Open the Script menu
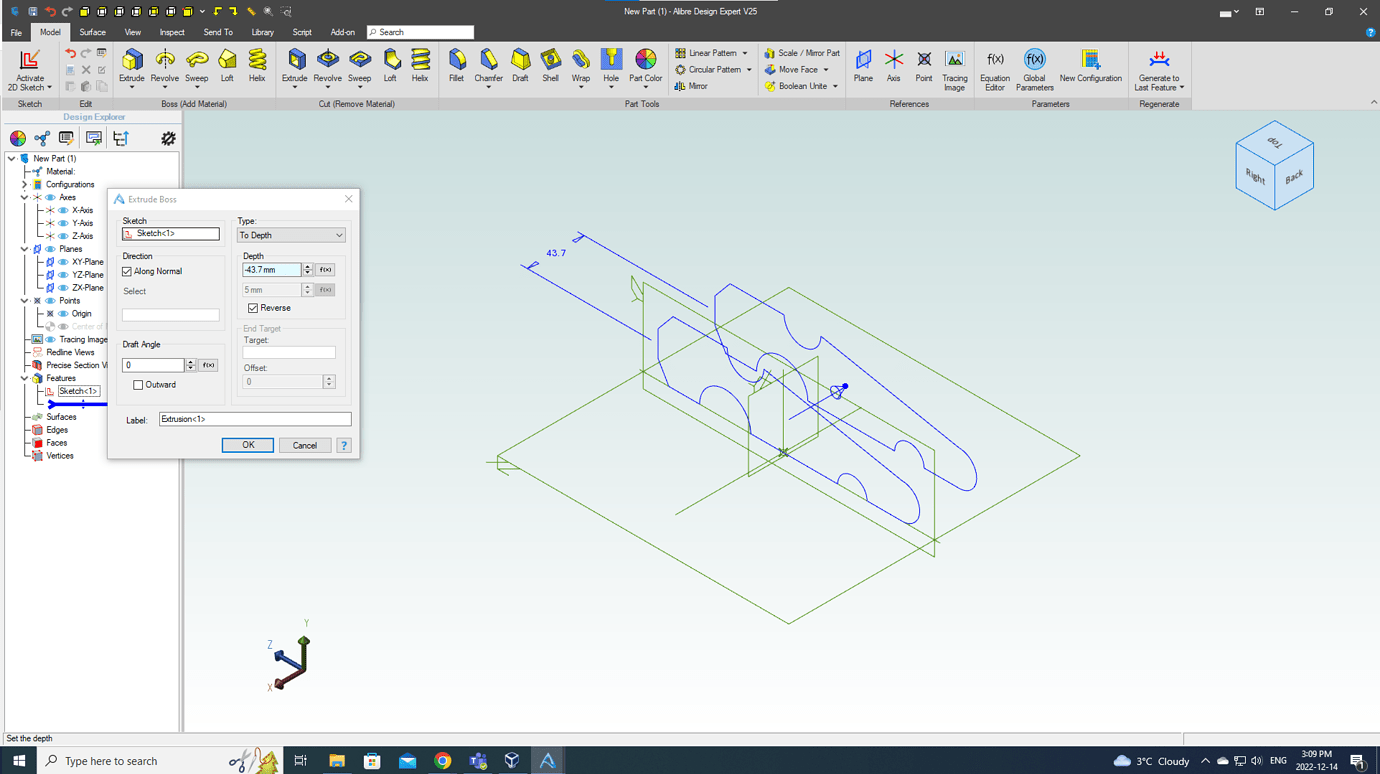The image size is (1380, 774). pos(302,31)
